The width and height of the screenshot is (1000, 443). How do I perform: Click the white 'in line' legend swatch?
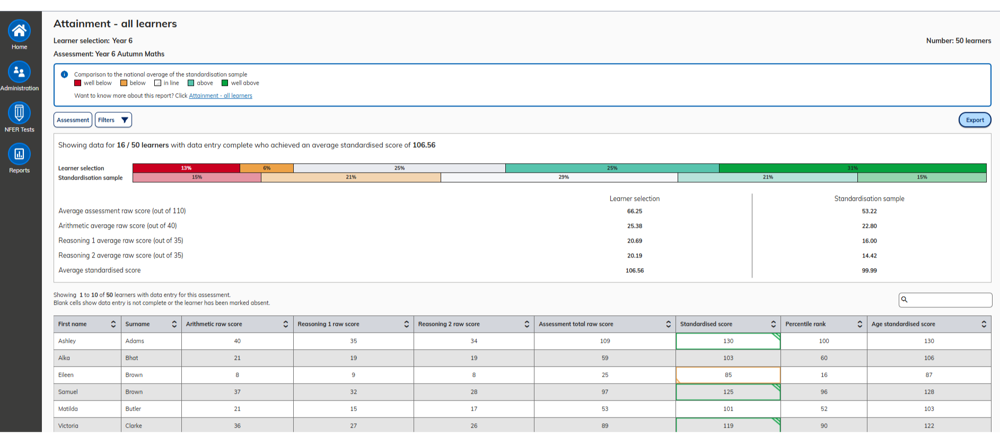158,83
